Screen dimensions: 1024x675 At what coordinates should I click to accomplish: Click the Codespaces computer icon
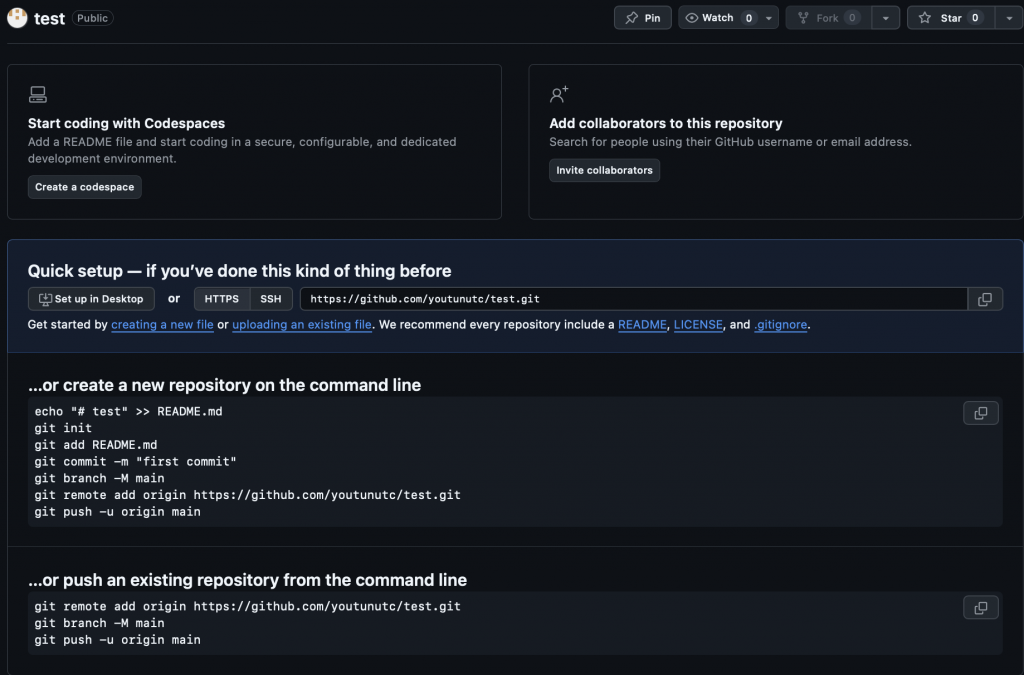click(38, 95)
